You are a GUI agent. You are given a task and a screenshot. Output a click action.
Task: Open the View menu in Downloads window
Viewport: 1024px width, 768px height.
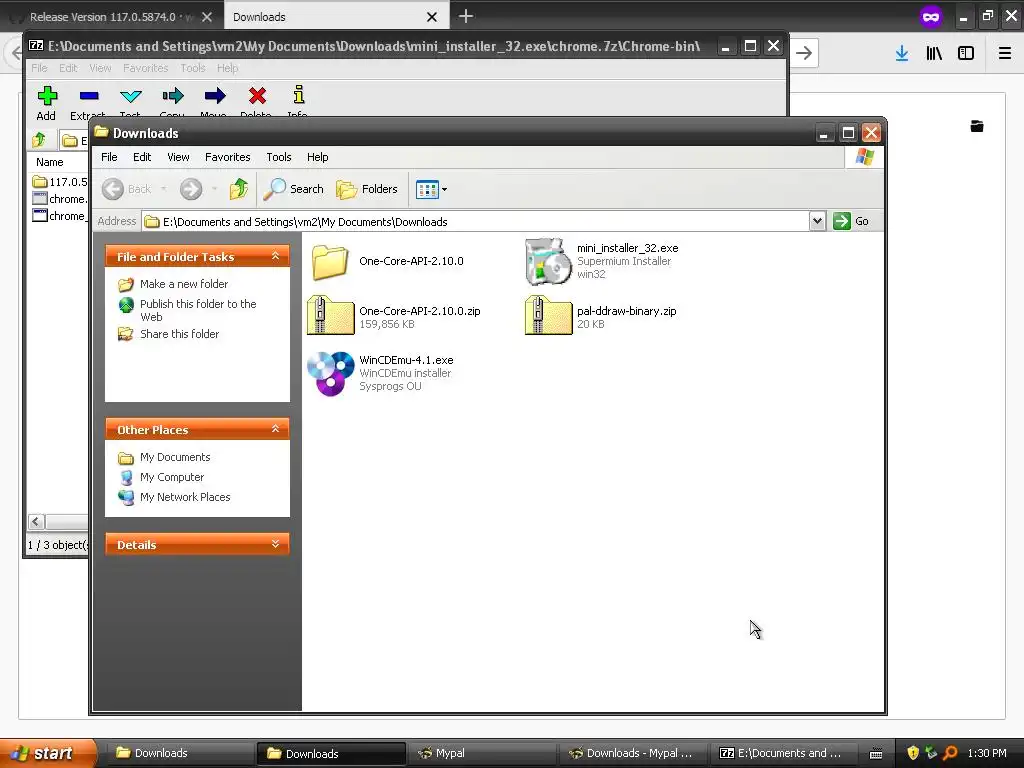178,157
